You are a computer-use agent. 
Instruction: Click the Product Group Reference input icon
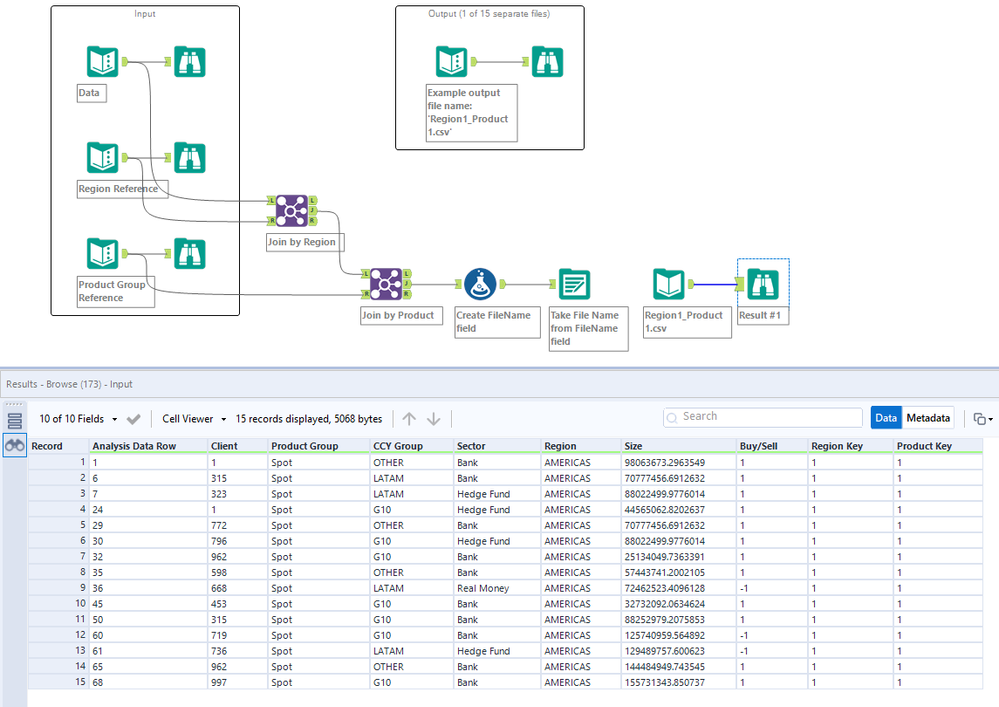coord(102,254)
